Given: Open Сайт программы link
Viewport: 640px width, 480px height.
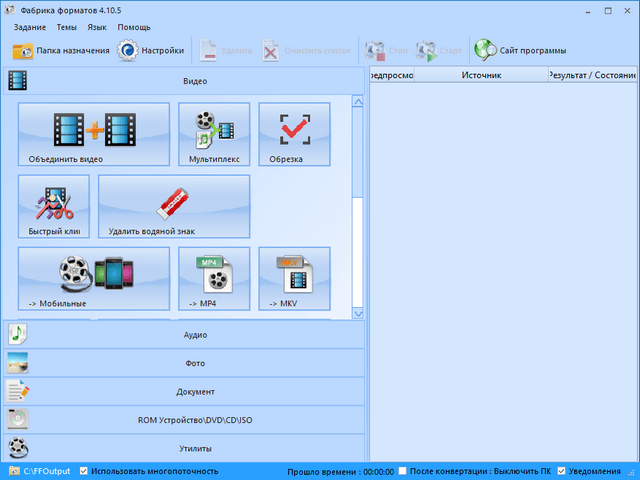Looking at the screenshot, I should pyautogui.click(x=520, y=50).
